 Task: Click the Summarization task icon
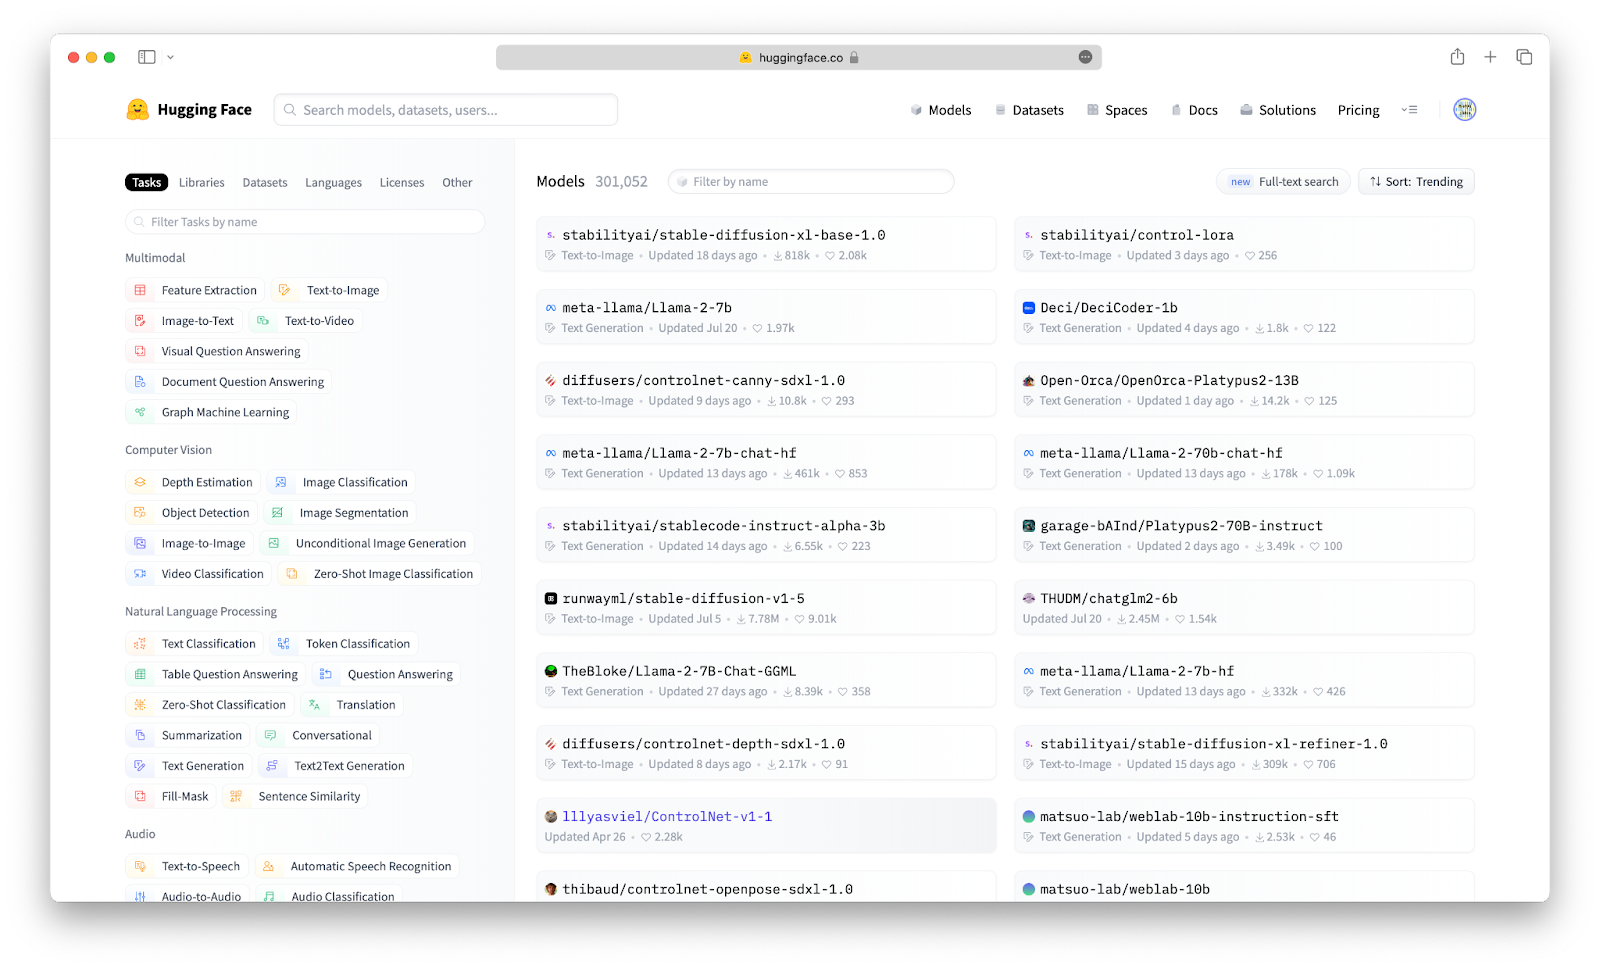click(x=140, y=735)
